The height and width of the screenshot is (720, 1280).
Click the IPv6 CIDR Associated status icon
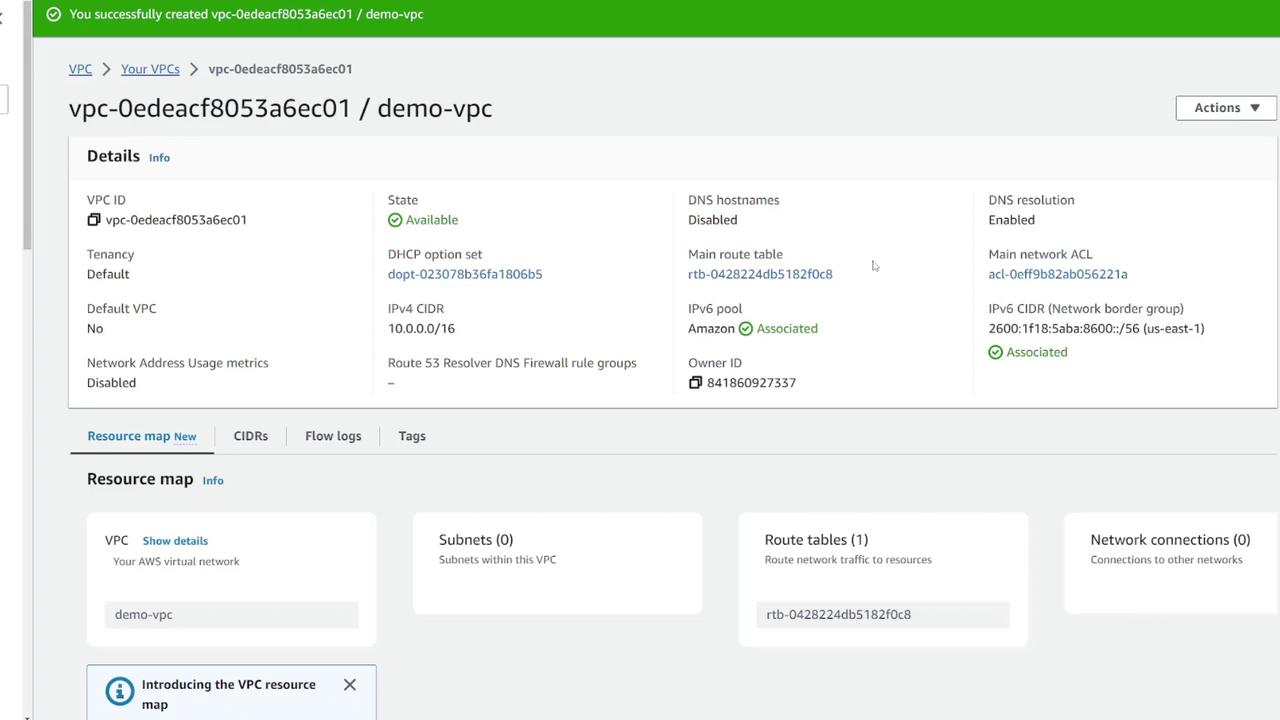click(x=995, y=352)
